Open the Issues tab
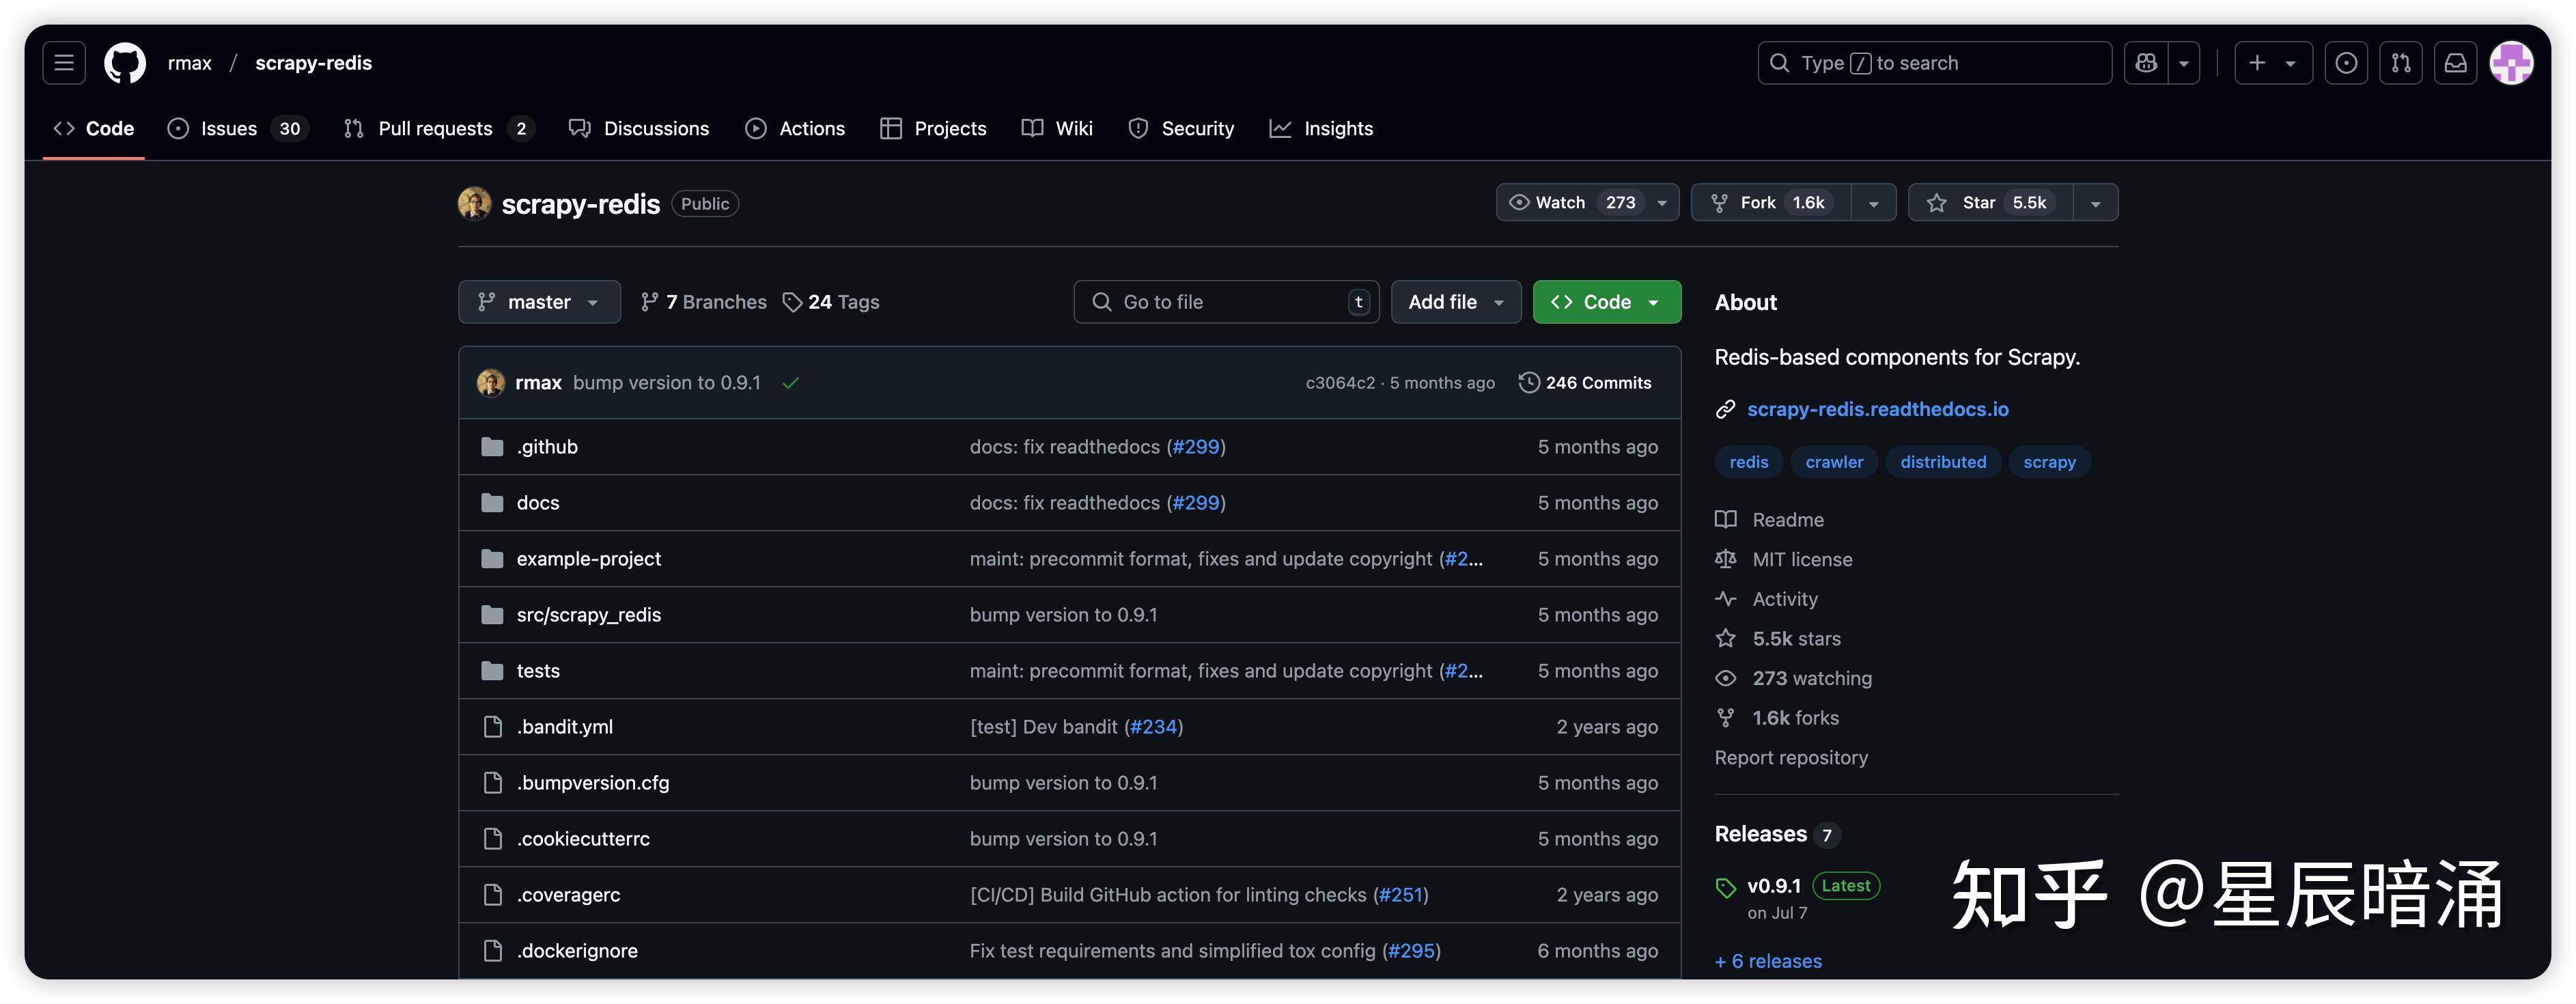The image size is (2576, 1004). pyautogui.click(x=238, y=129)
